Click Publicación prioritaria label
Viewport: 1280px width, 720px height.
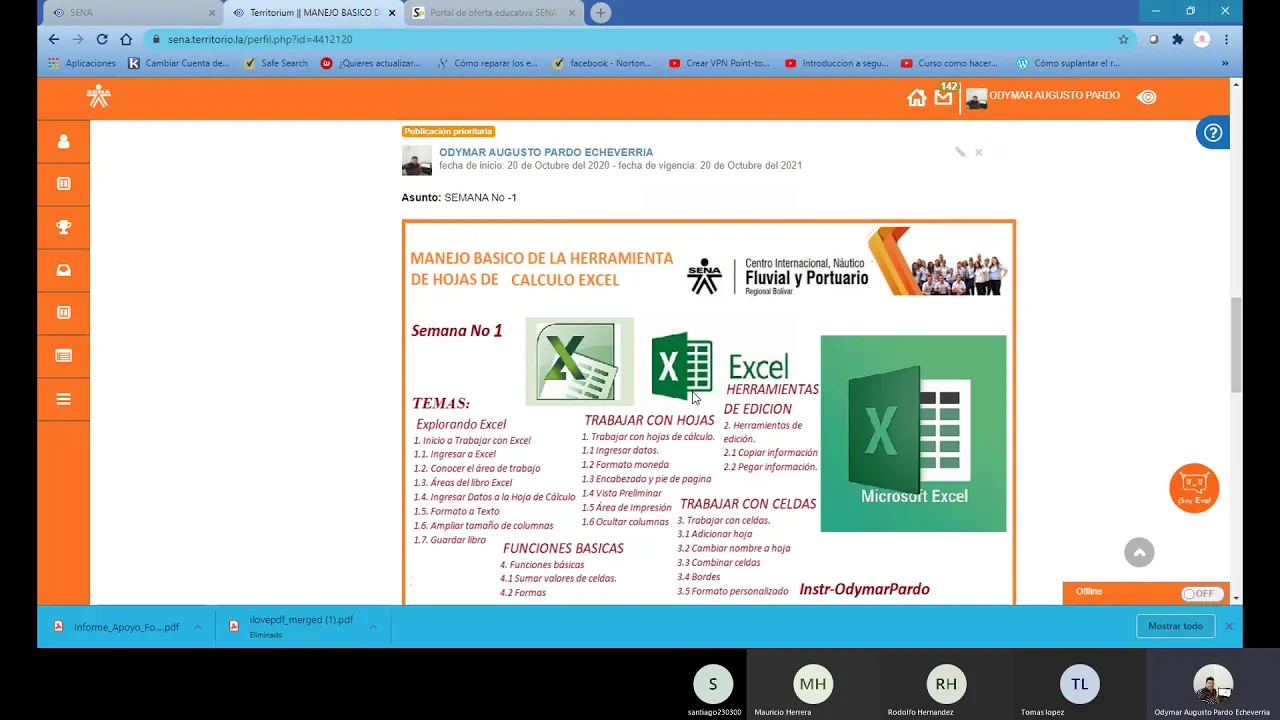[x=448, y=131]
